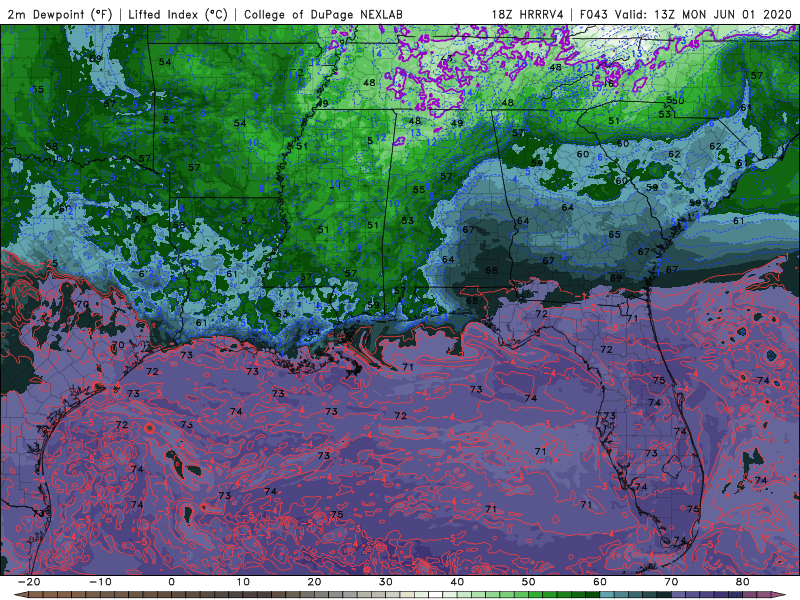This screenshot has width=800, height=600.
Task: Click the dewpoint value 69 near the Georgia-Florida border
Action: [616, 278]
